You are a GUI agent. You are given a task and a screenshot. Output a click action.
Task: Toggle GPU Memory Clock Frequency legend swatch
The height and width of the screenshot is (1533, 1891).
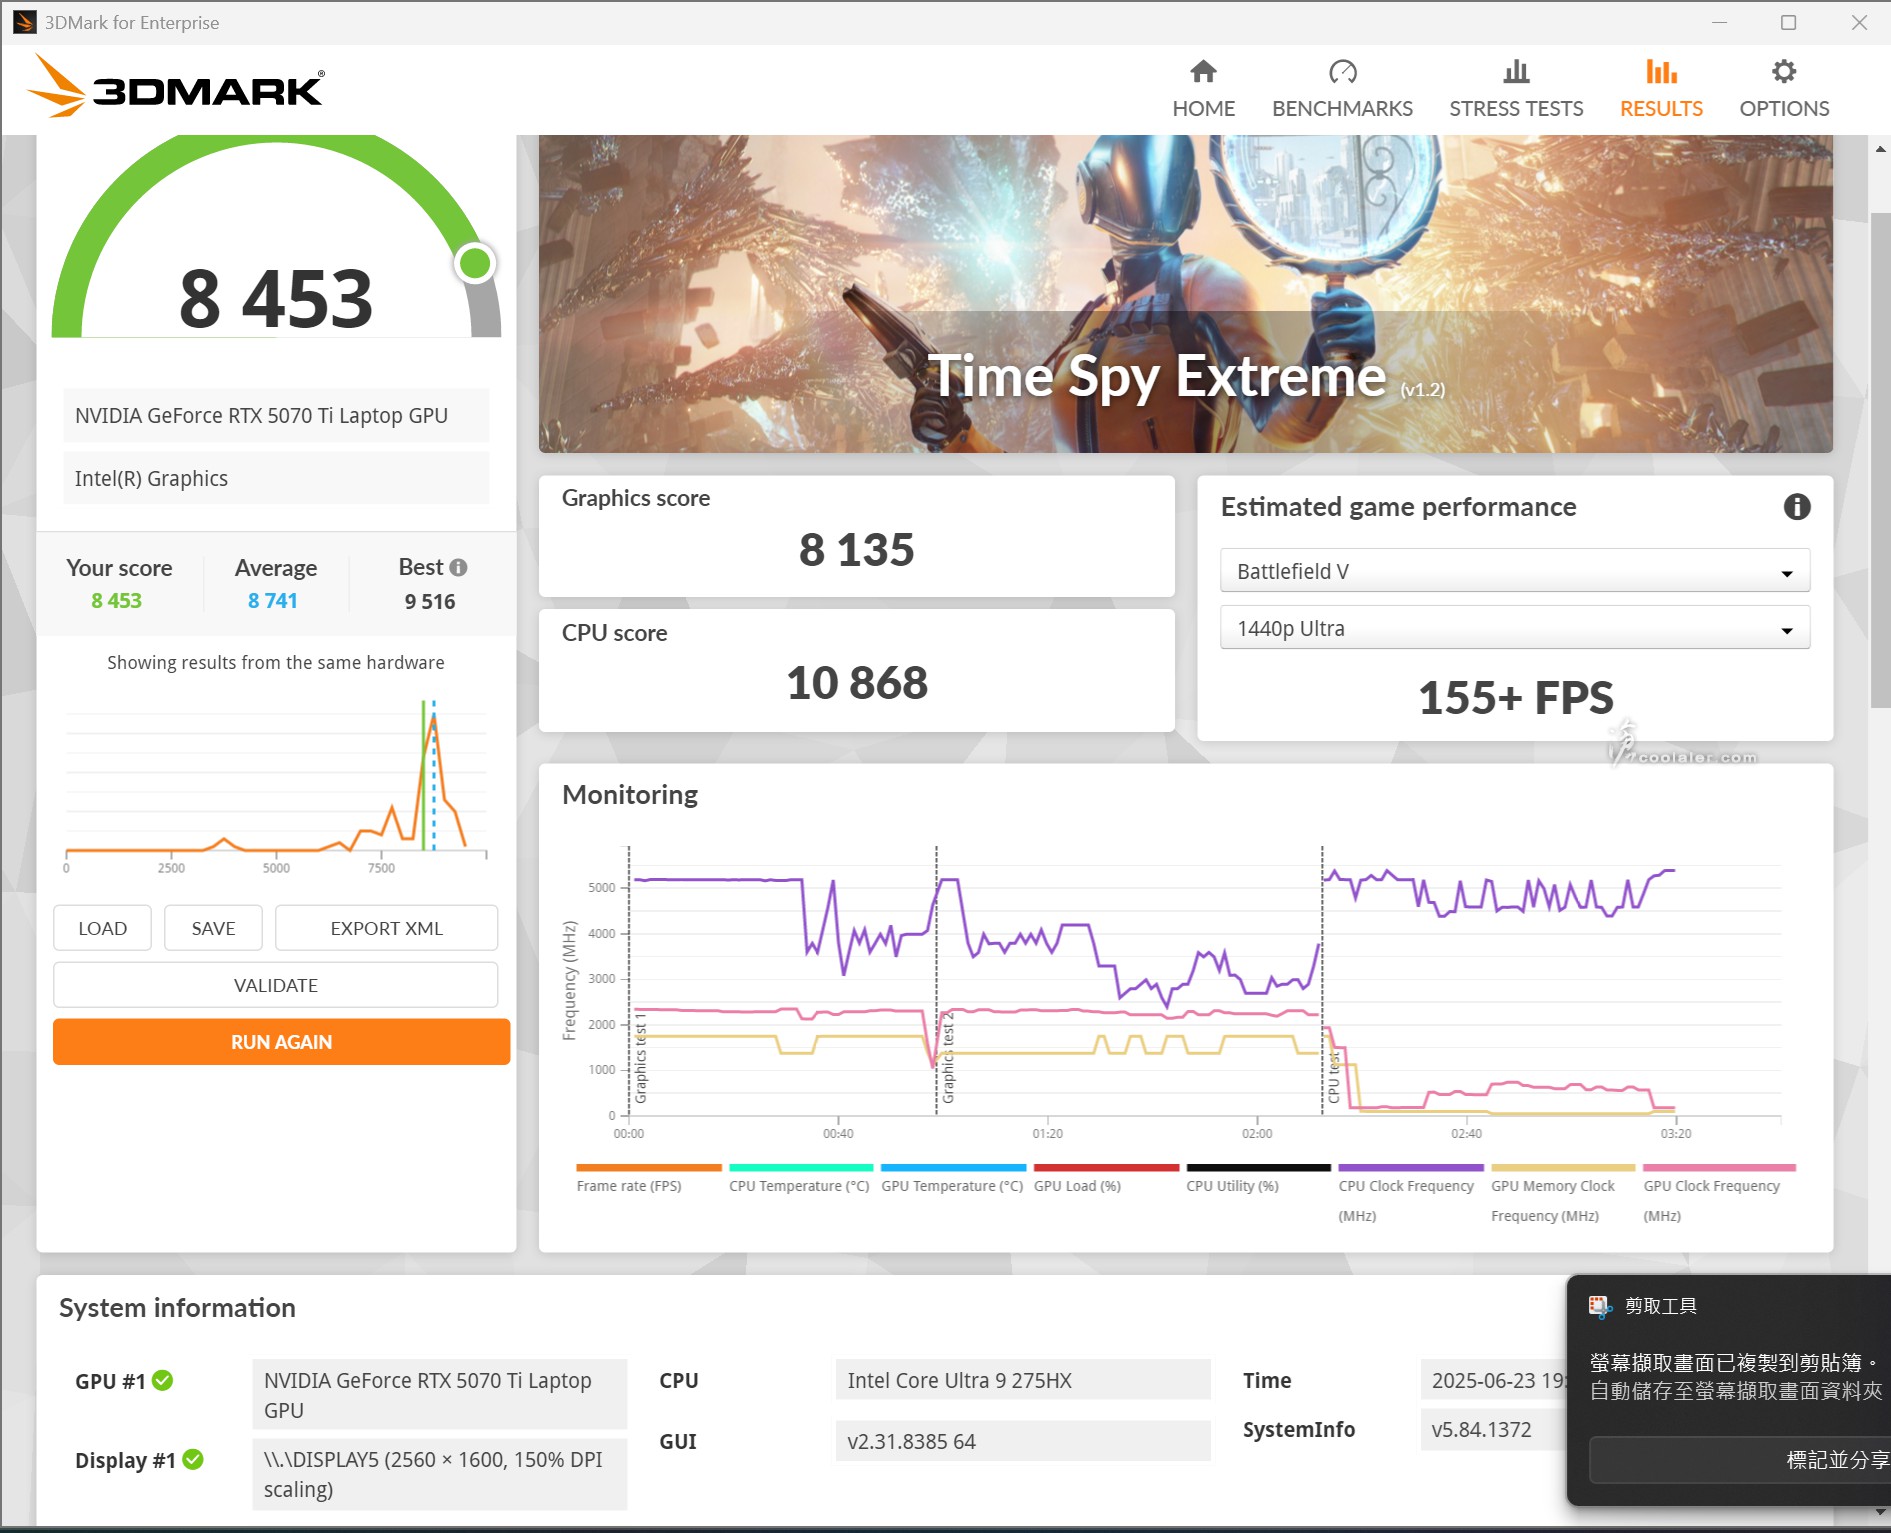pos(1563,1168)
